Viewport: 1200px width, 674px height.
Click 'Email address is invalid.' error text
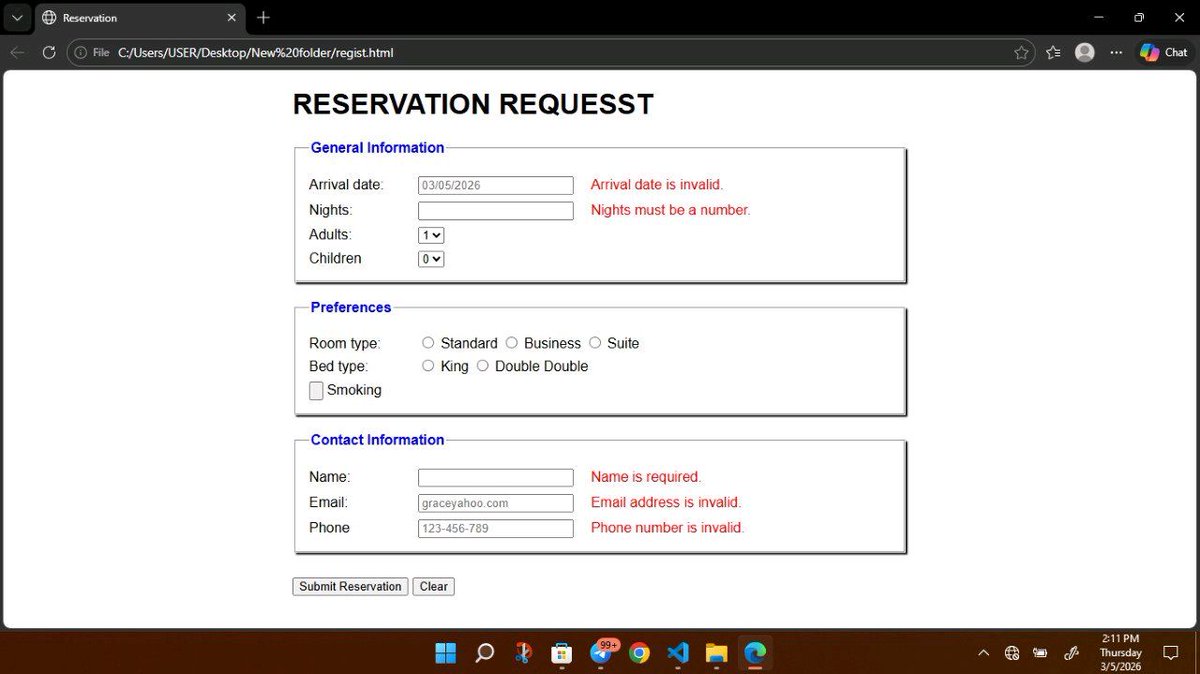click(666, 502)
